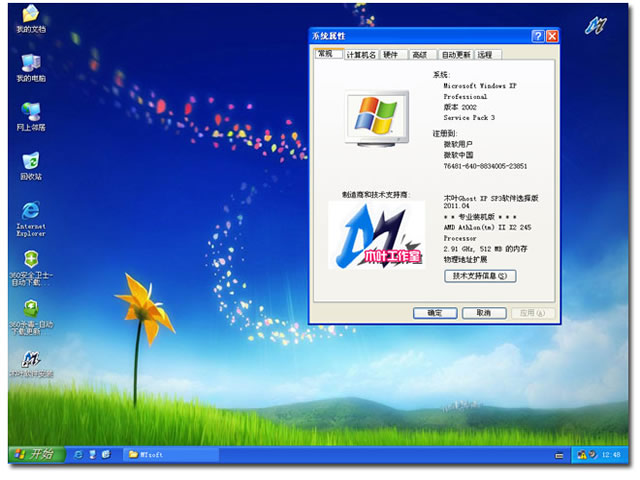The height and width of the screenshot is (480, 640).
Task: Click the tray icon left of the clock
Action: (593, 455)
